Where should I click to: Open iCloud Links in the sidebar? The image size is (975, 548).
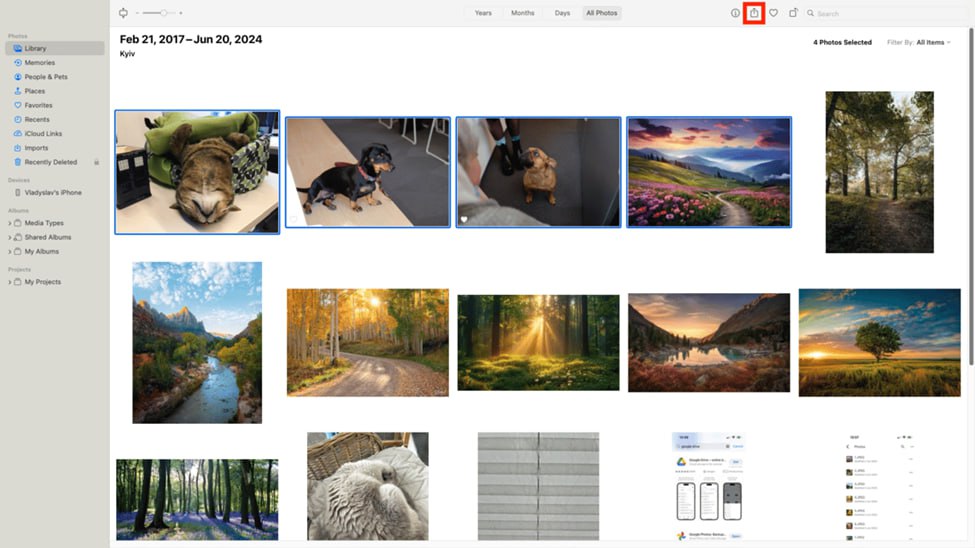click(43, 134)
